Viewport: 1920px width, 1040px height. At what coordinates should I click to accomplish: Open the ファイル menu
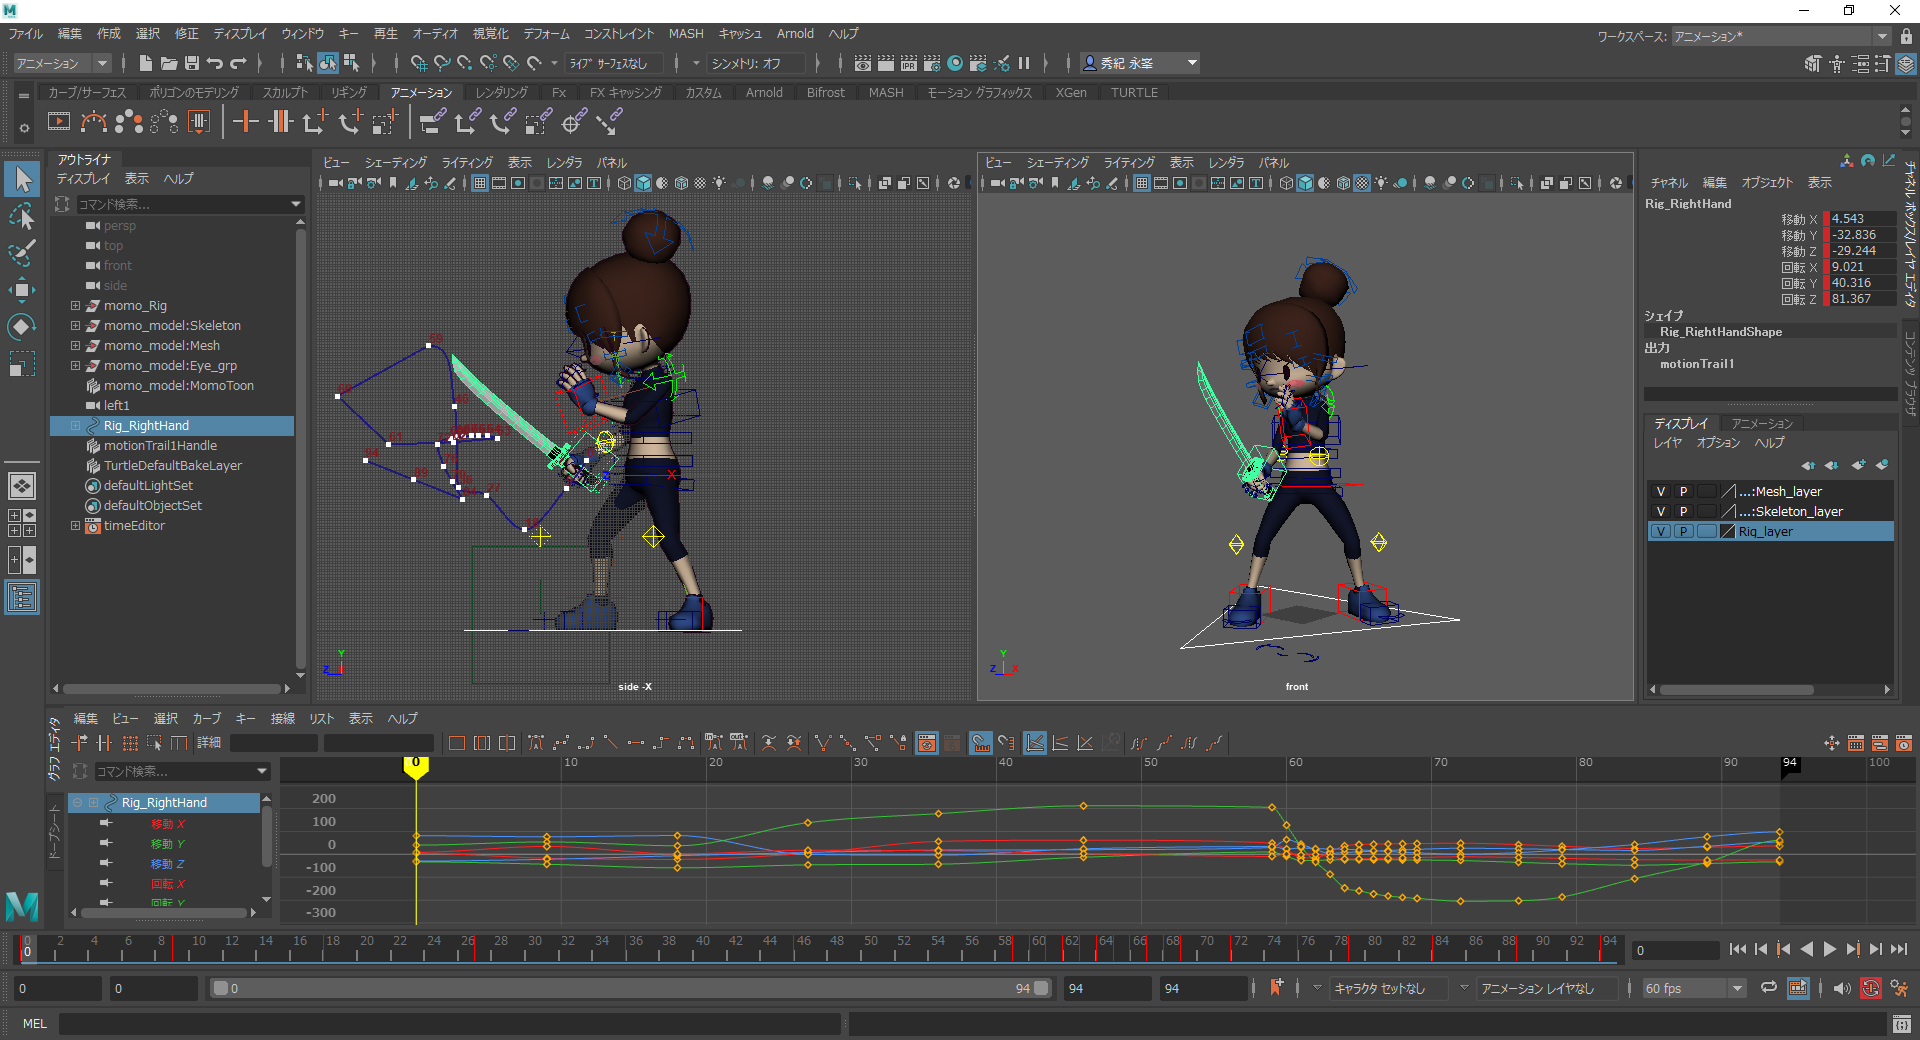click(26, 33)
